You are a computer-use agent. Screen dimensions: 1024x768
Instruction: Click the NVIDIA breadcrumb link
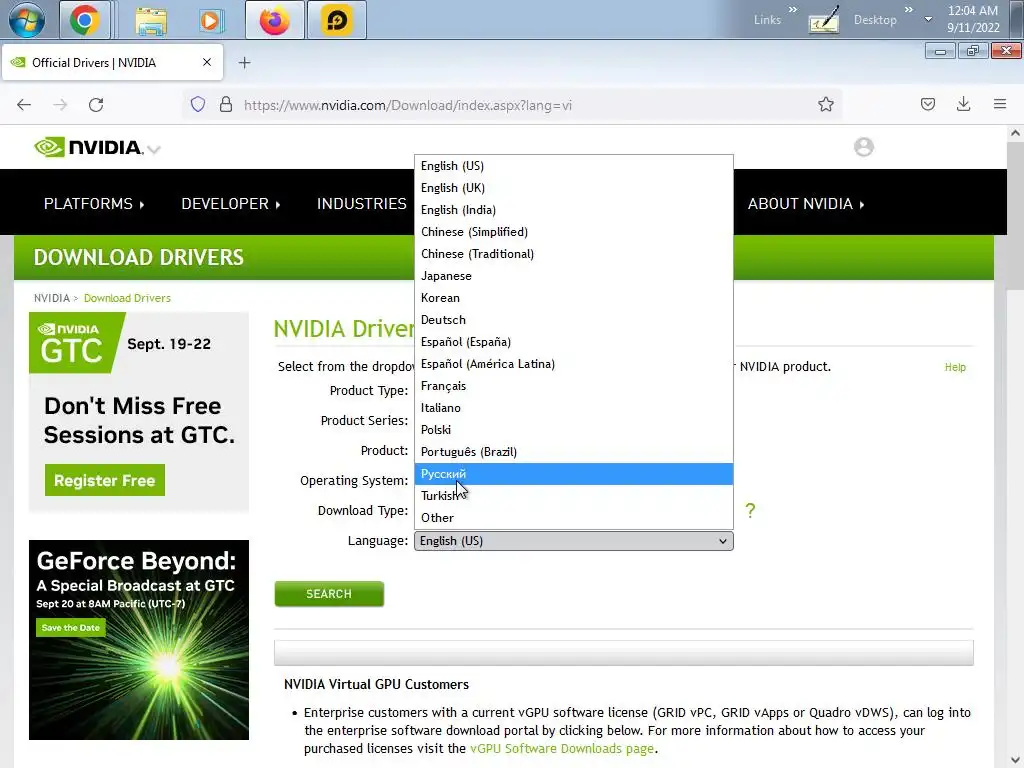click(x=52, y=298)
